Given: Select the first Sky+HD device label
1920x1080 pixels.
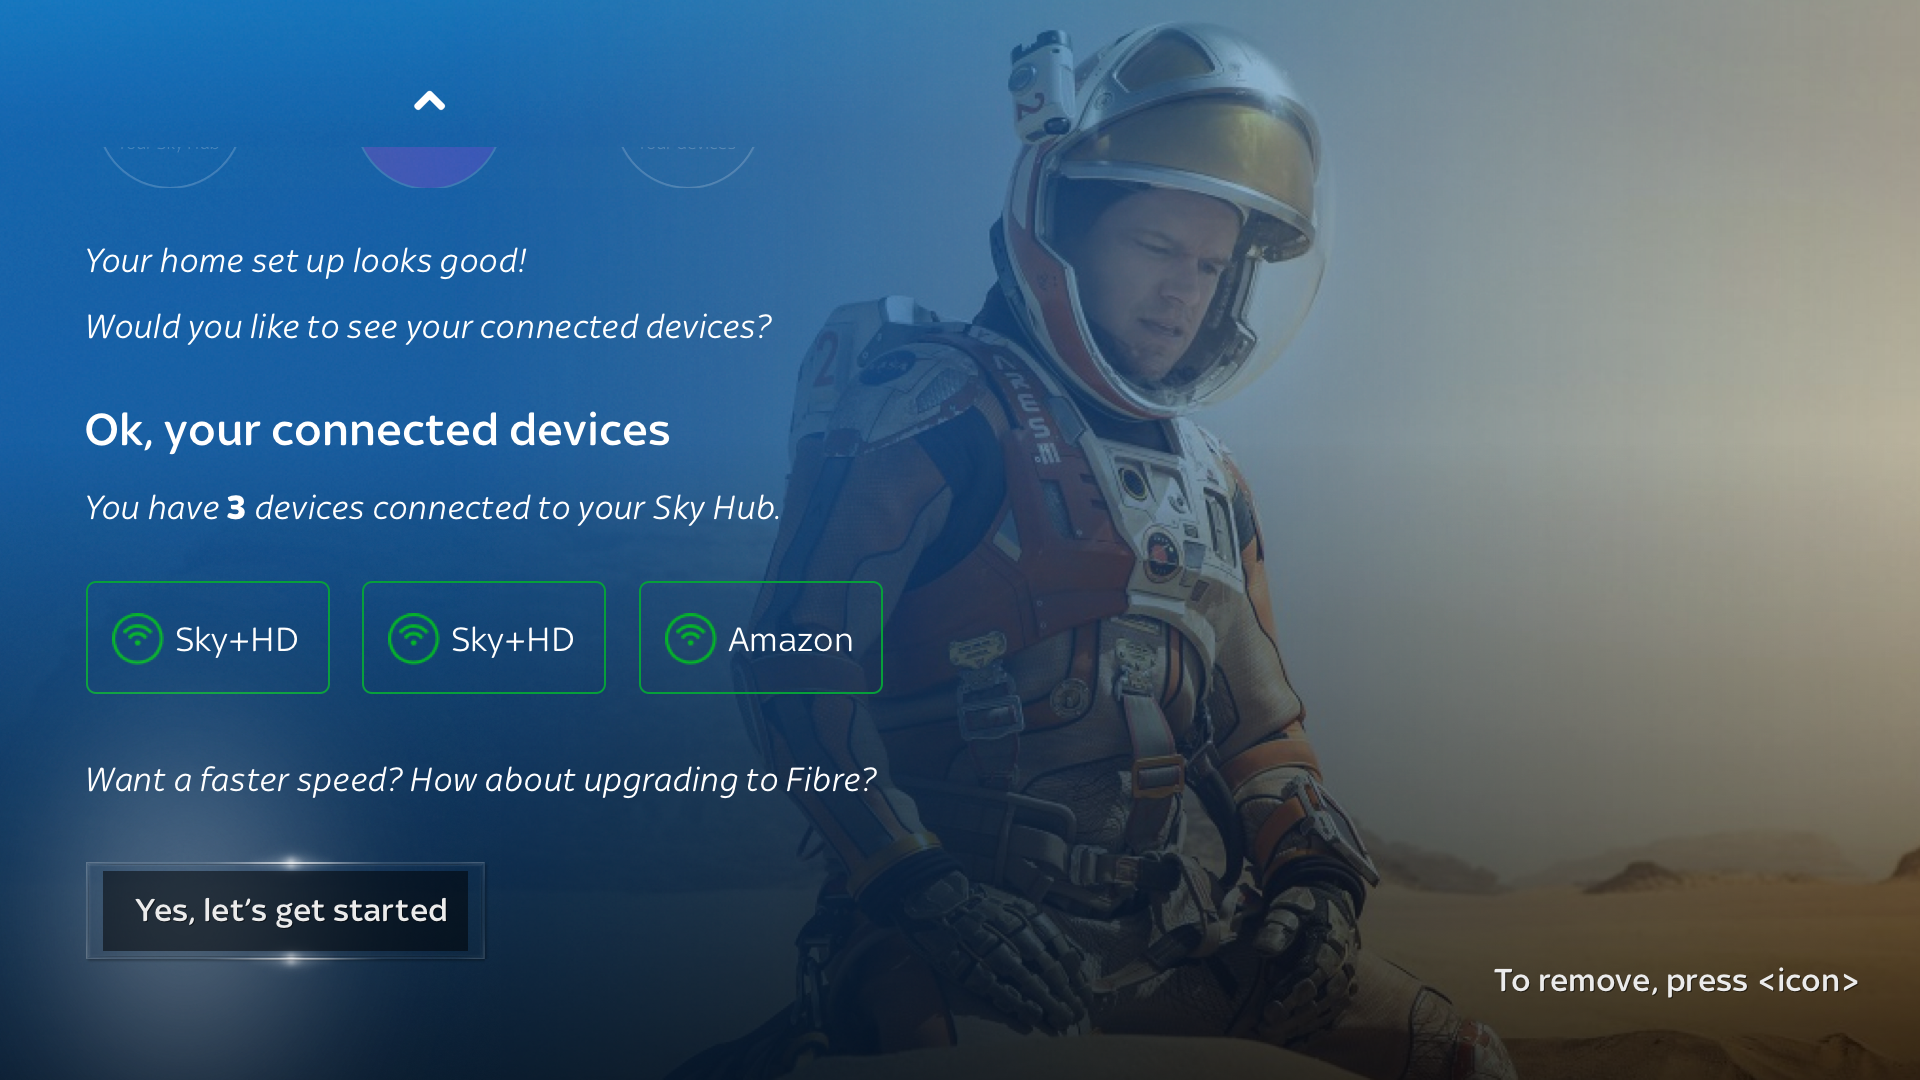Looking at the screenshot, I should (236, 640).
